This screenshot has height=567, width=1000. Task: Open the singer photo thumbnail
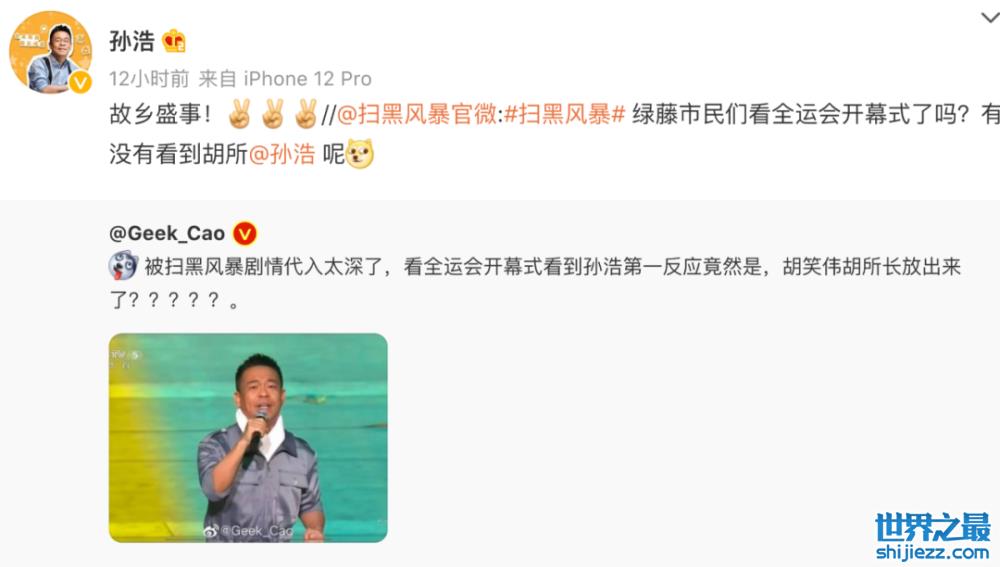(x=248, y=438)
